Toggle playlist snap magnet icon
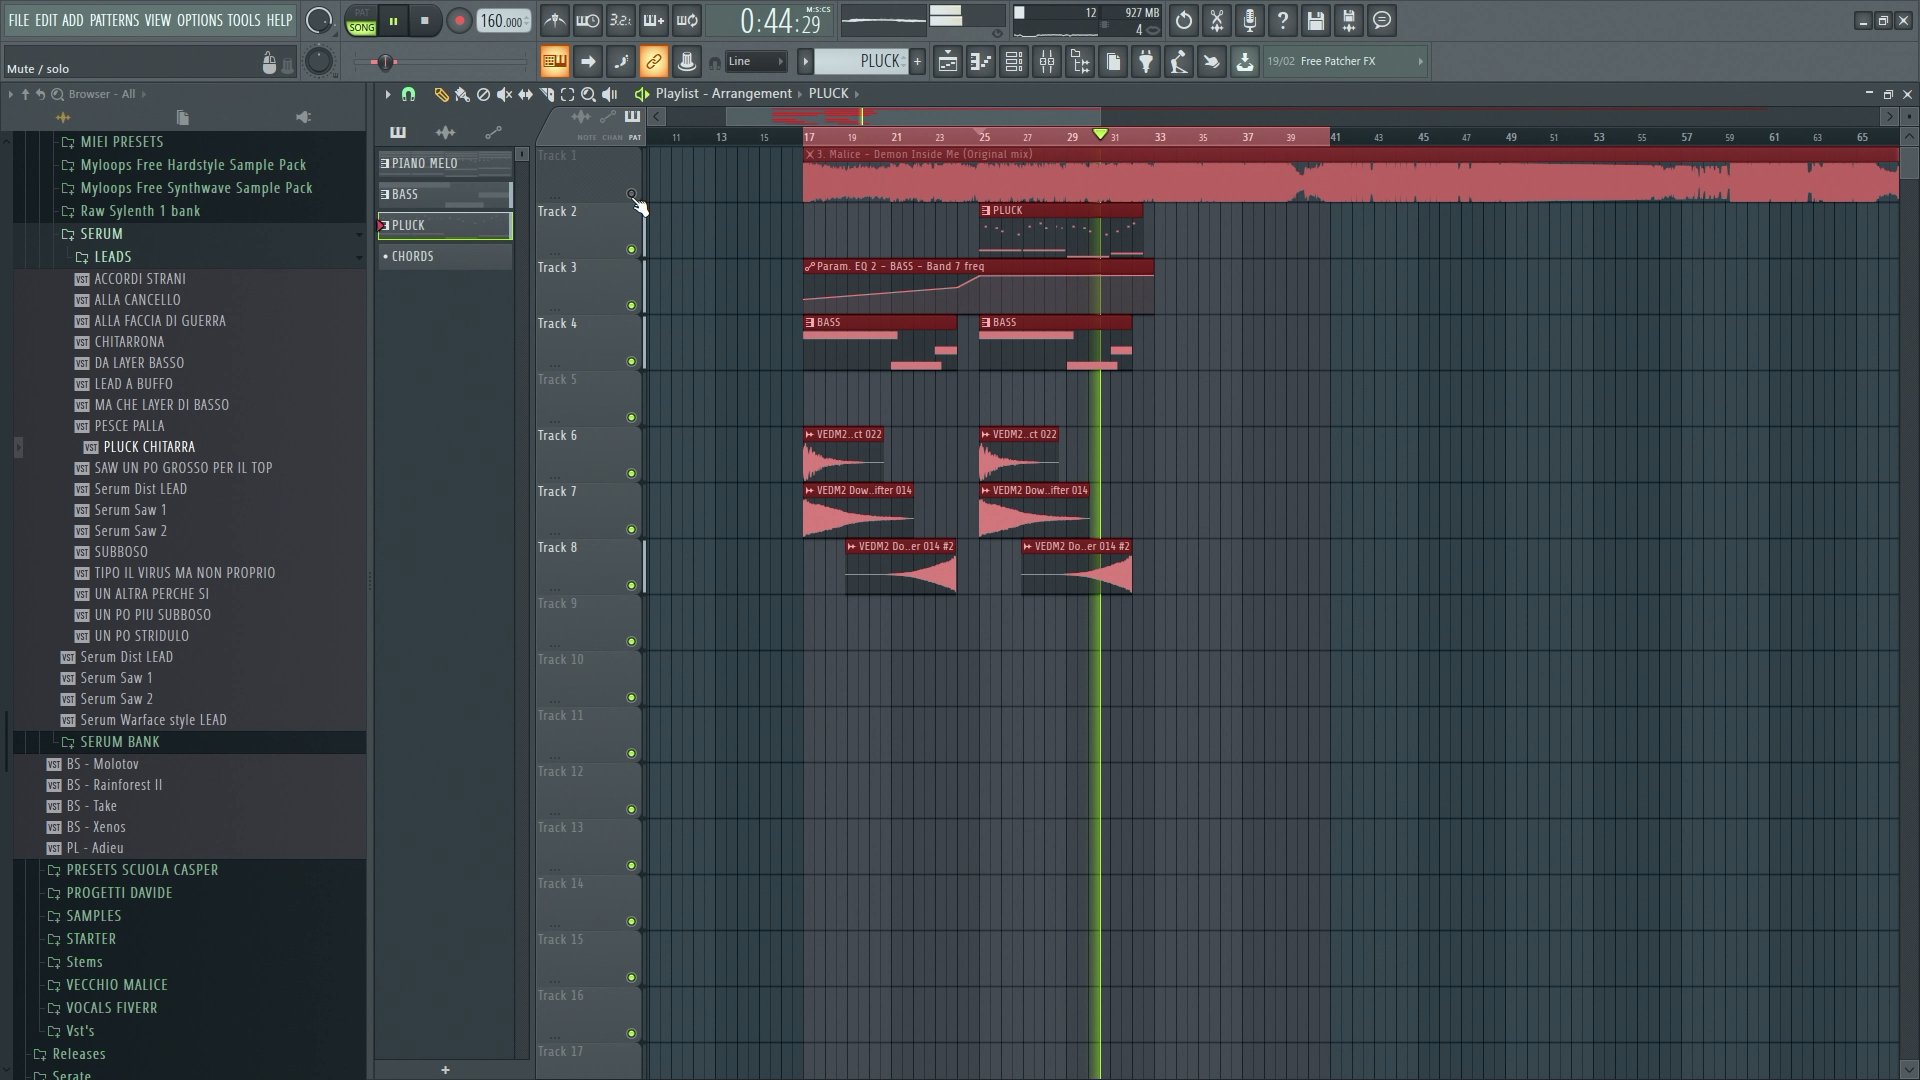The width and height of the screenshot is (1920, 1080). [408, 94]
